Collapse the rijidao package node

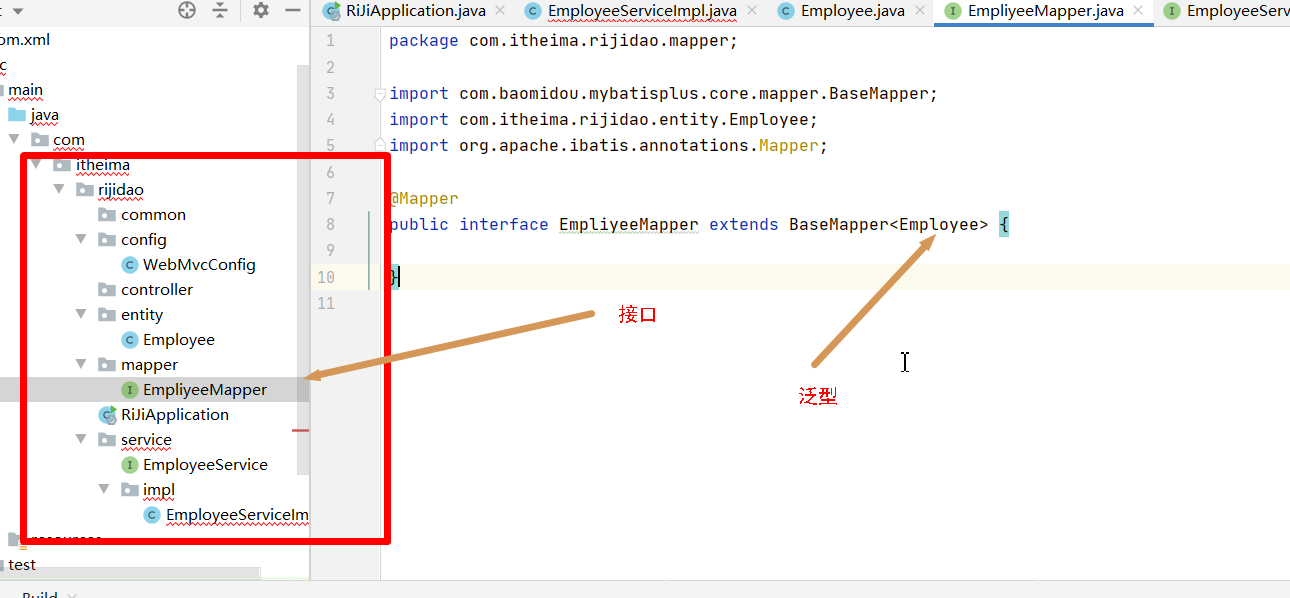coord(58,189)
